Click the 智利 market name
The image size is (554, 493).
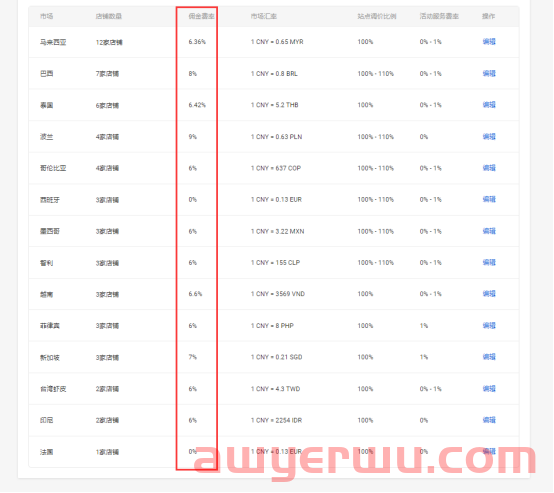click(47, 263)
